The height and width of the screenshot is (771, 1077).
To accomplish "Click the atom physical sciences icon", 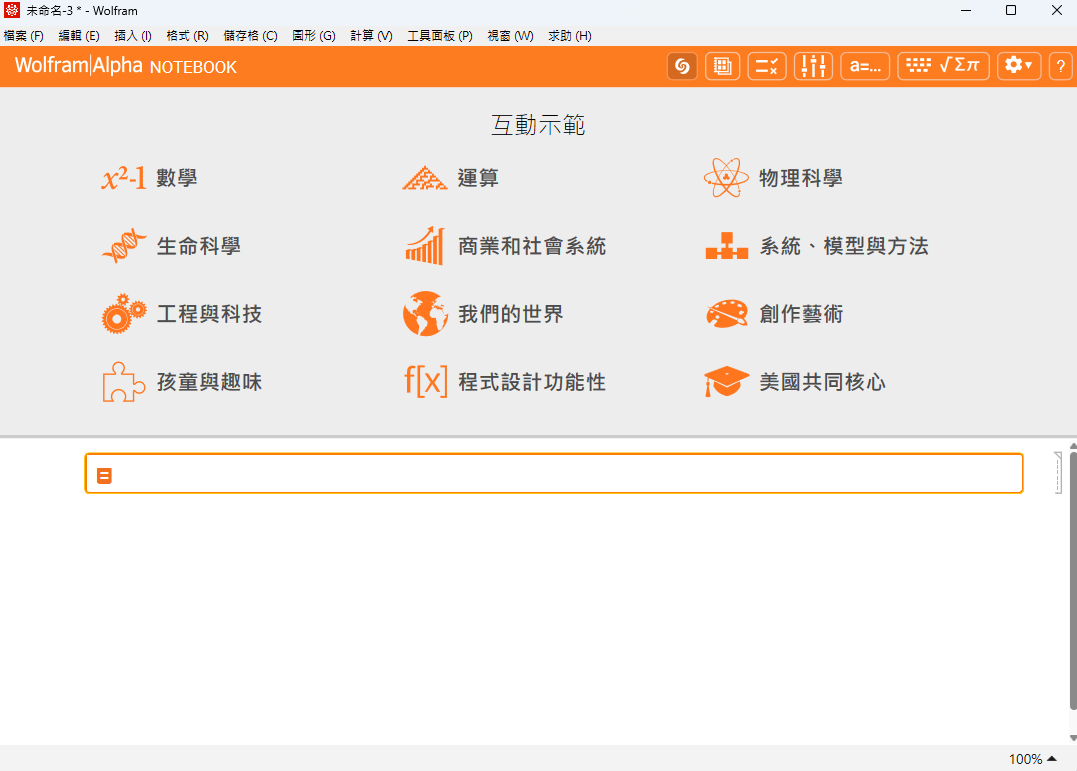I will pyautogui.click(x=726, y=177).
